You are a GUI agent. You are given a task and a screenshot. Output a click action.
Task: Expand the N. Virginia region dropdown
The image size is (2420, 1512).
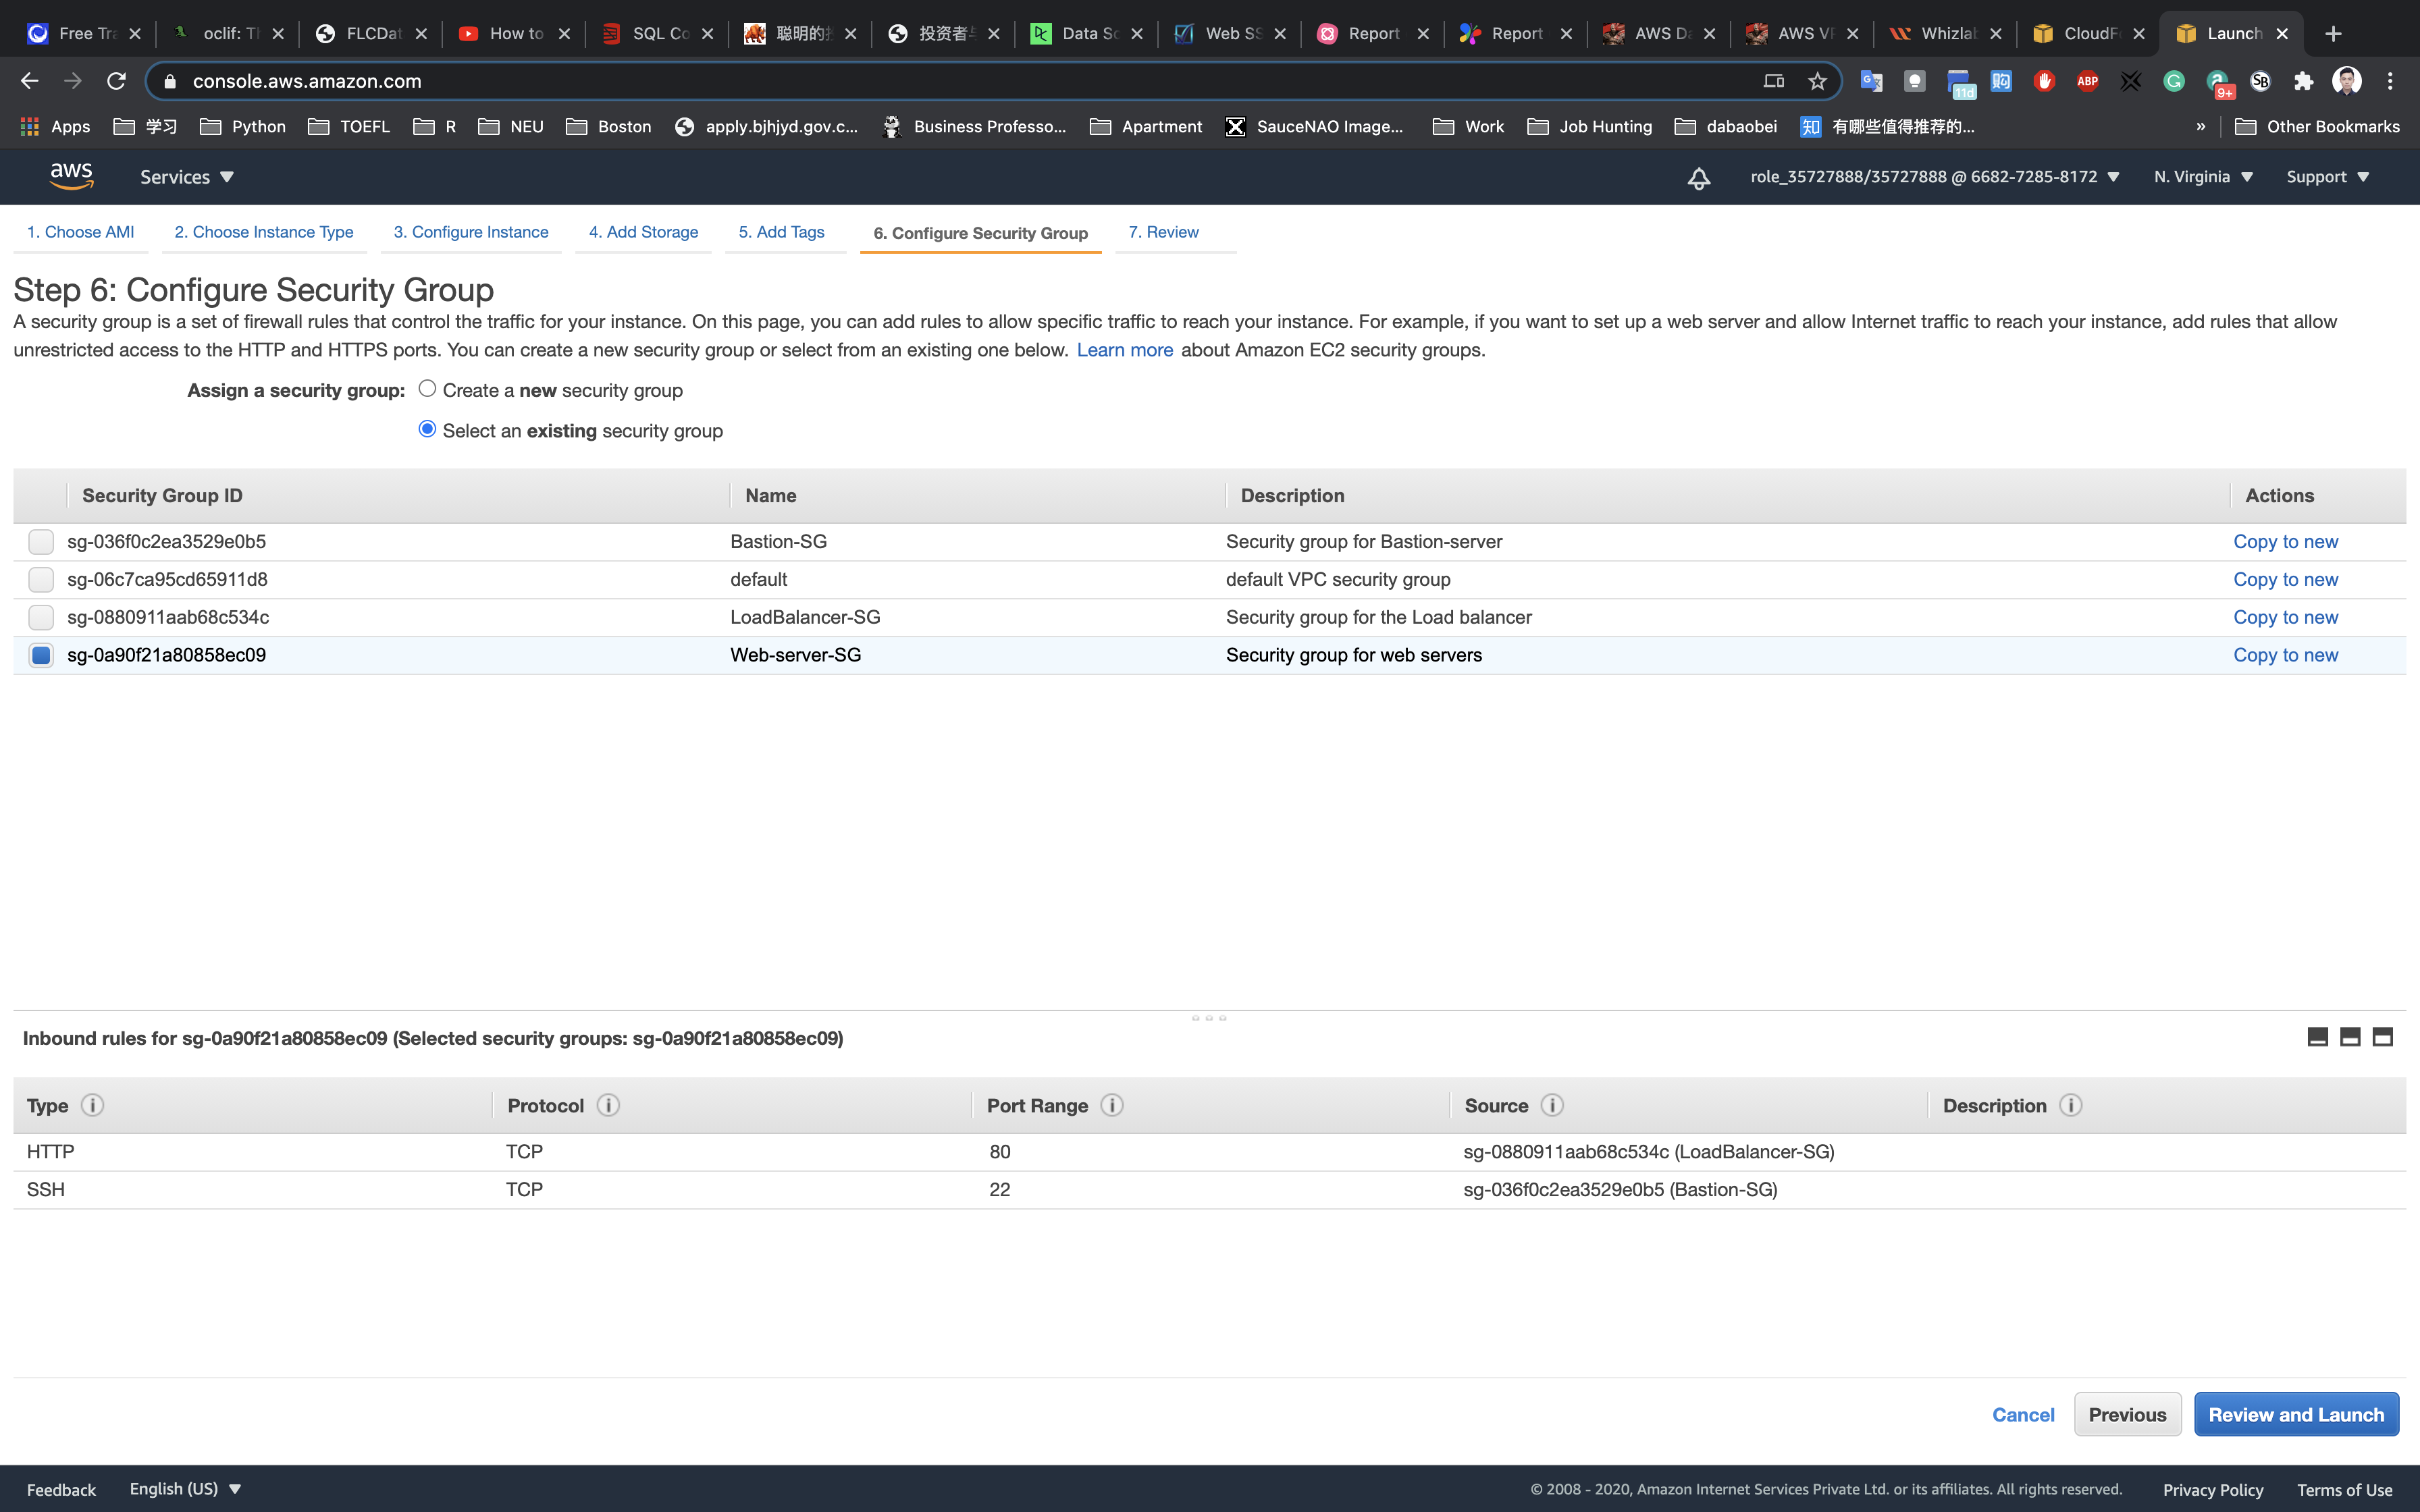(2202, 177)
